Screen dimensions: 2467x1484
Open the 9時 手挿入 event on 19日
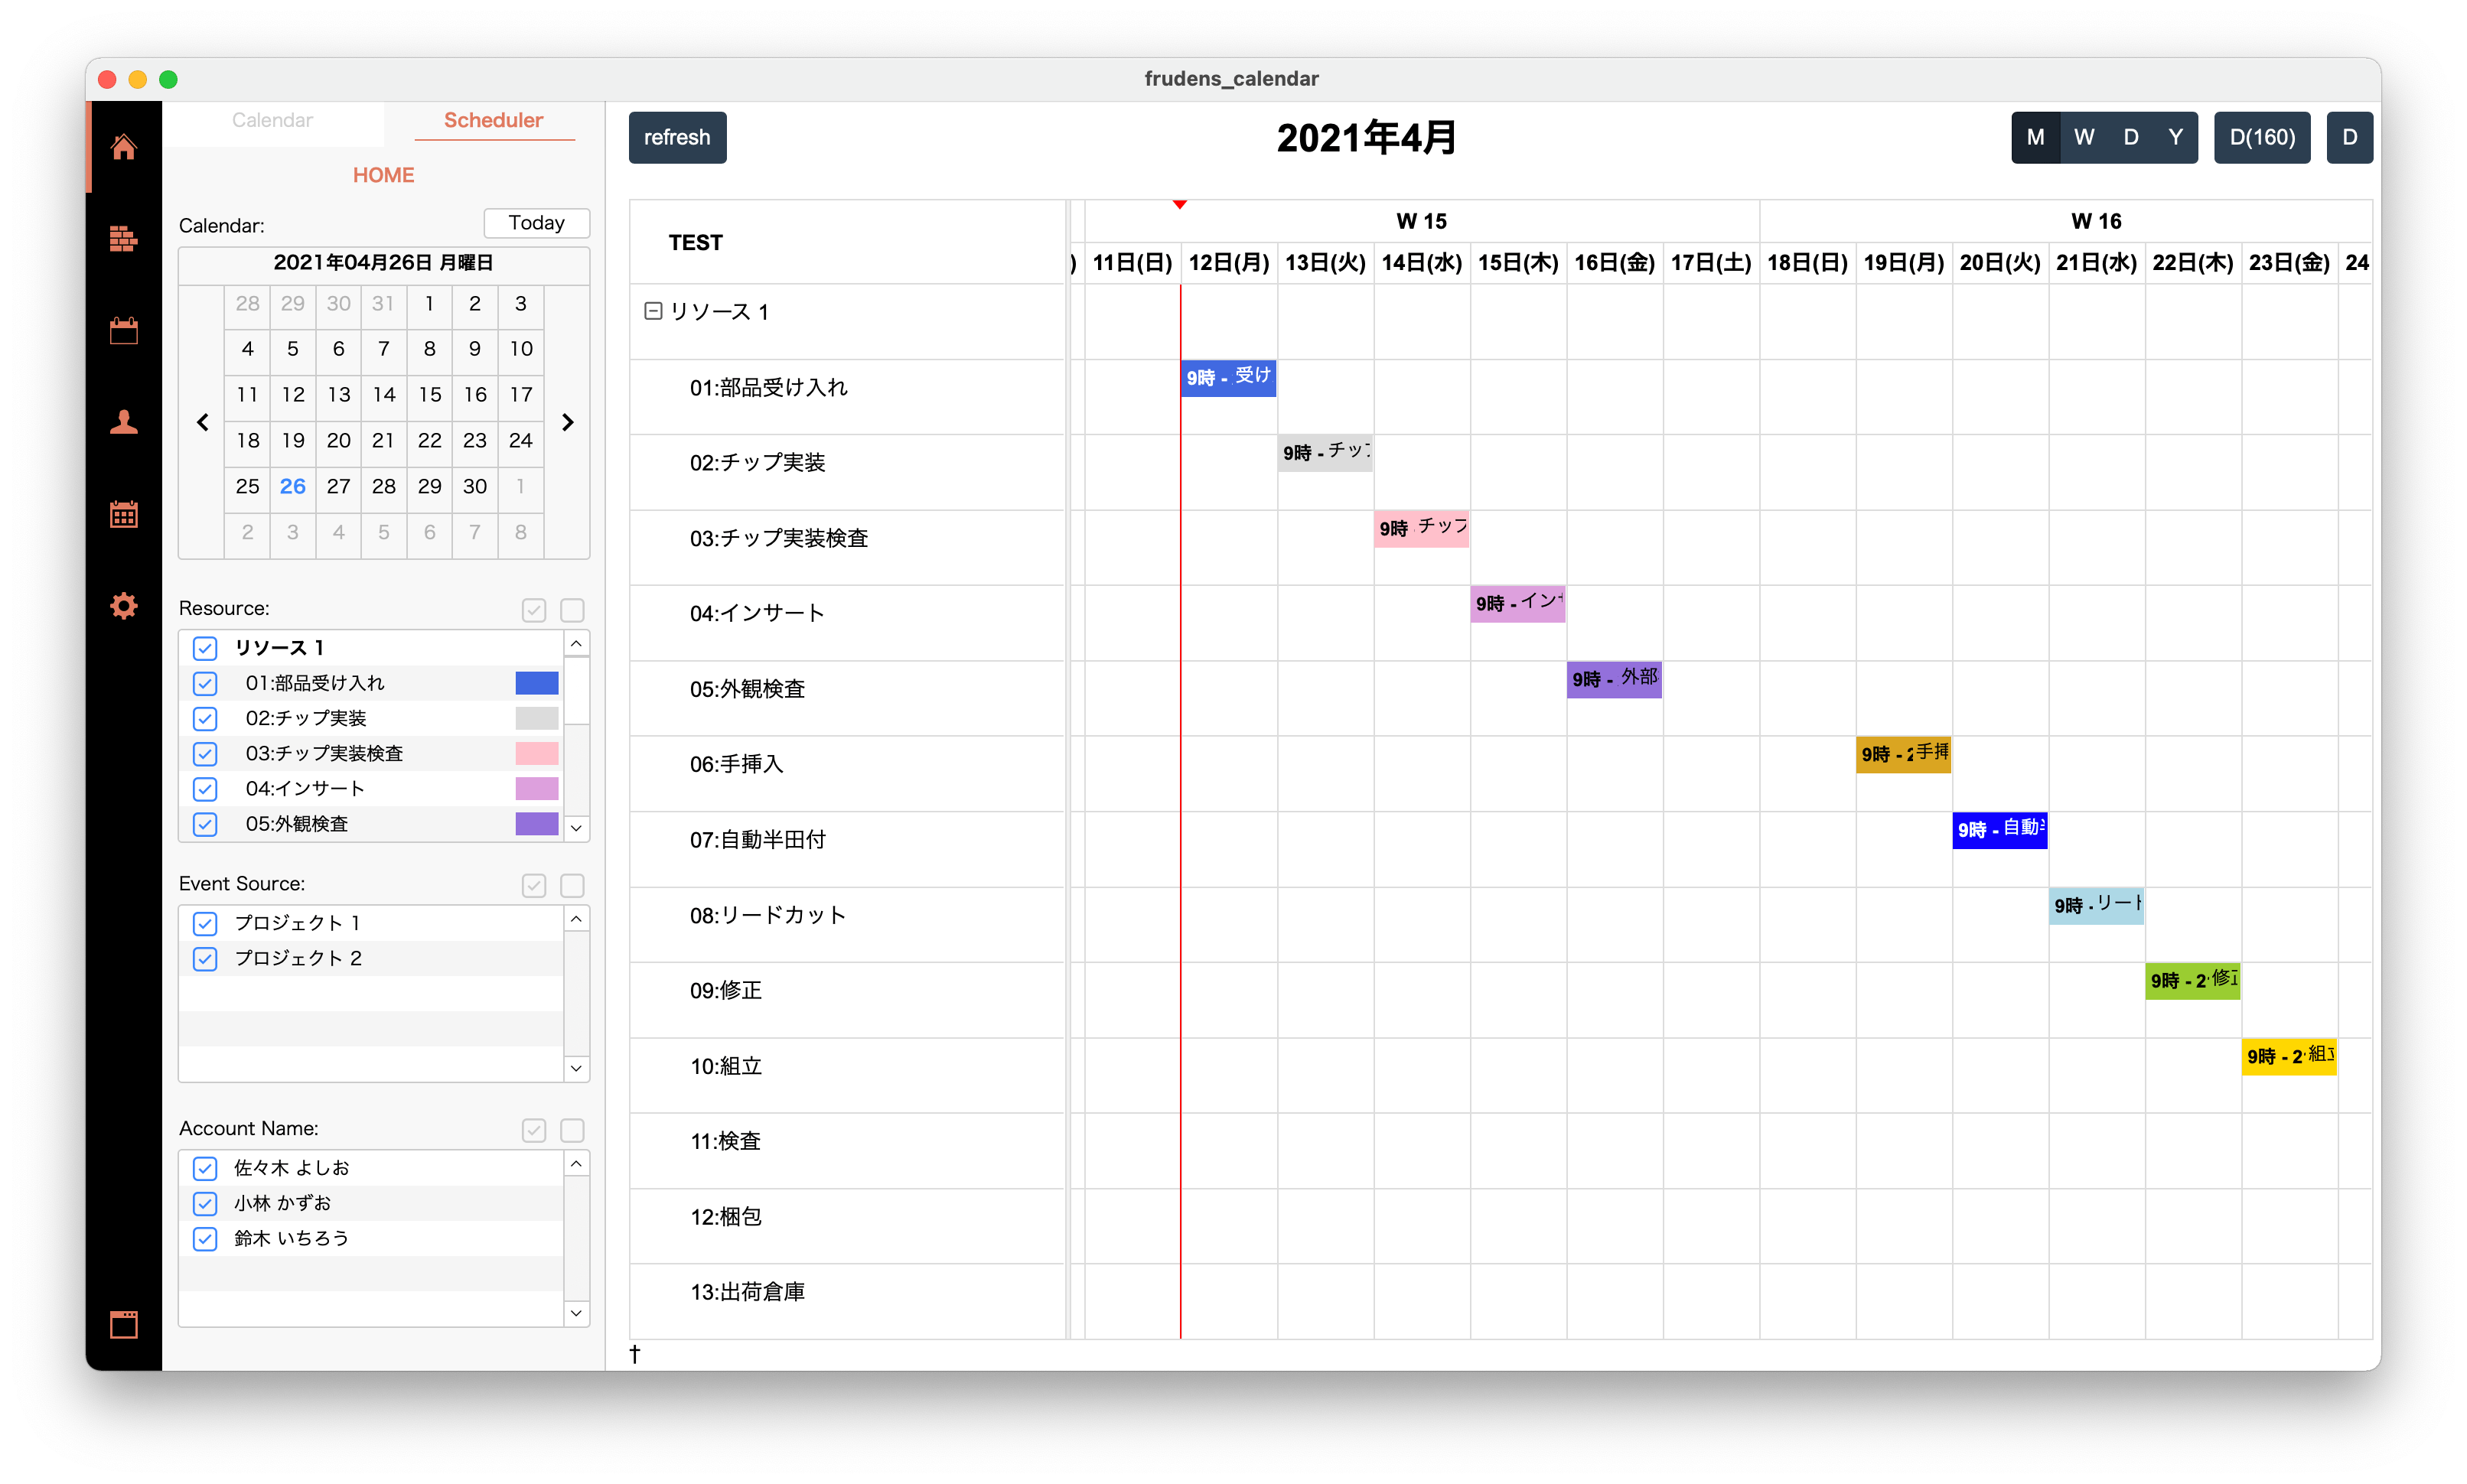coord(1903,754)
